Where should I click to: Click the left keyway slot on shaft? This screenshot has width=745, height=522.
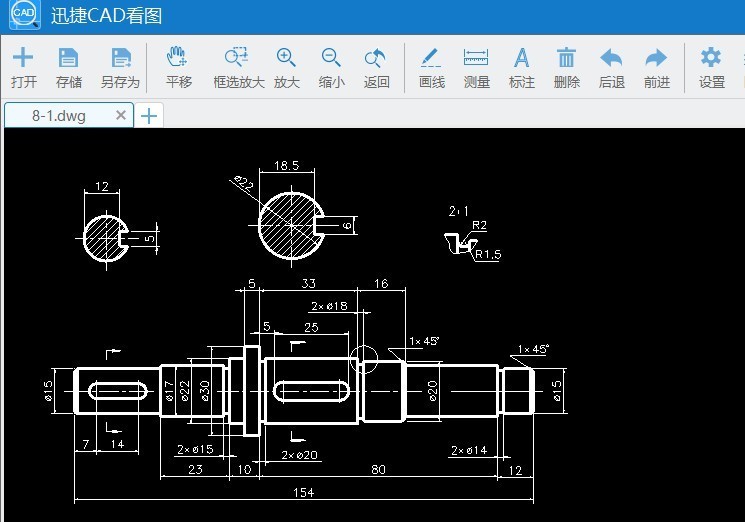pos(118,391)
